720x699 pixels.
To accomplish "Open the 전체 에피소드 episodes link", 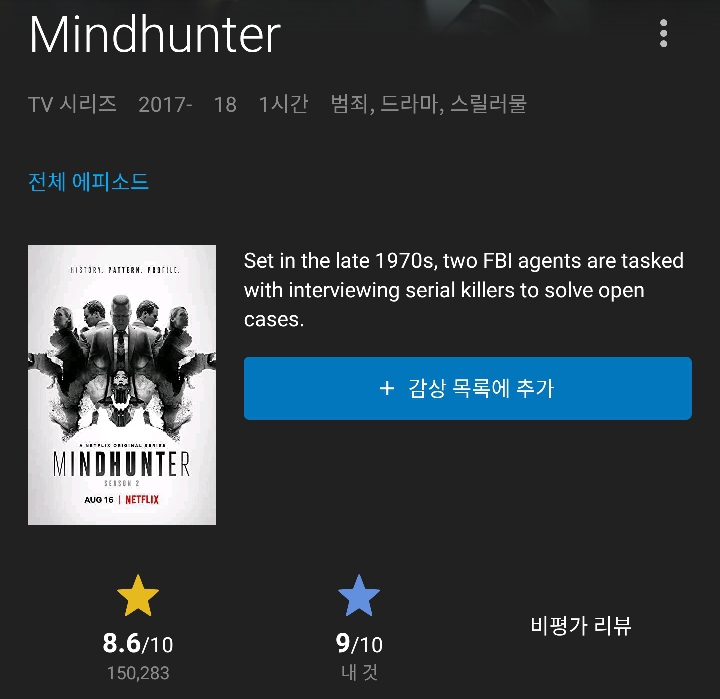I will 88,181.
